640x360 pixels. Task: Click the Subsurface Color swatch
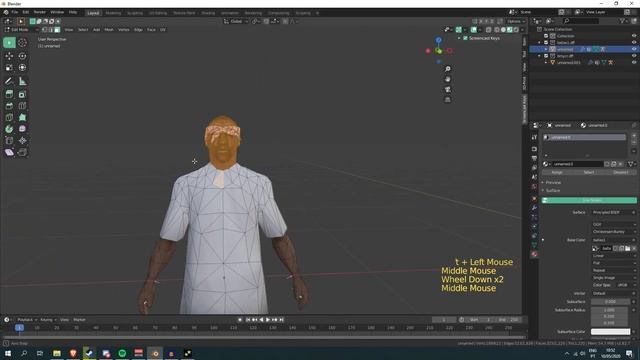(611, 332)
